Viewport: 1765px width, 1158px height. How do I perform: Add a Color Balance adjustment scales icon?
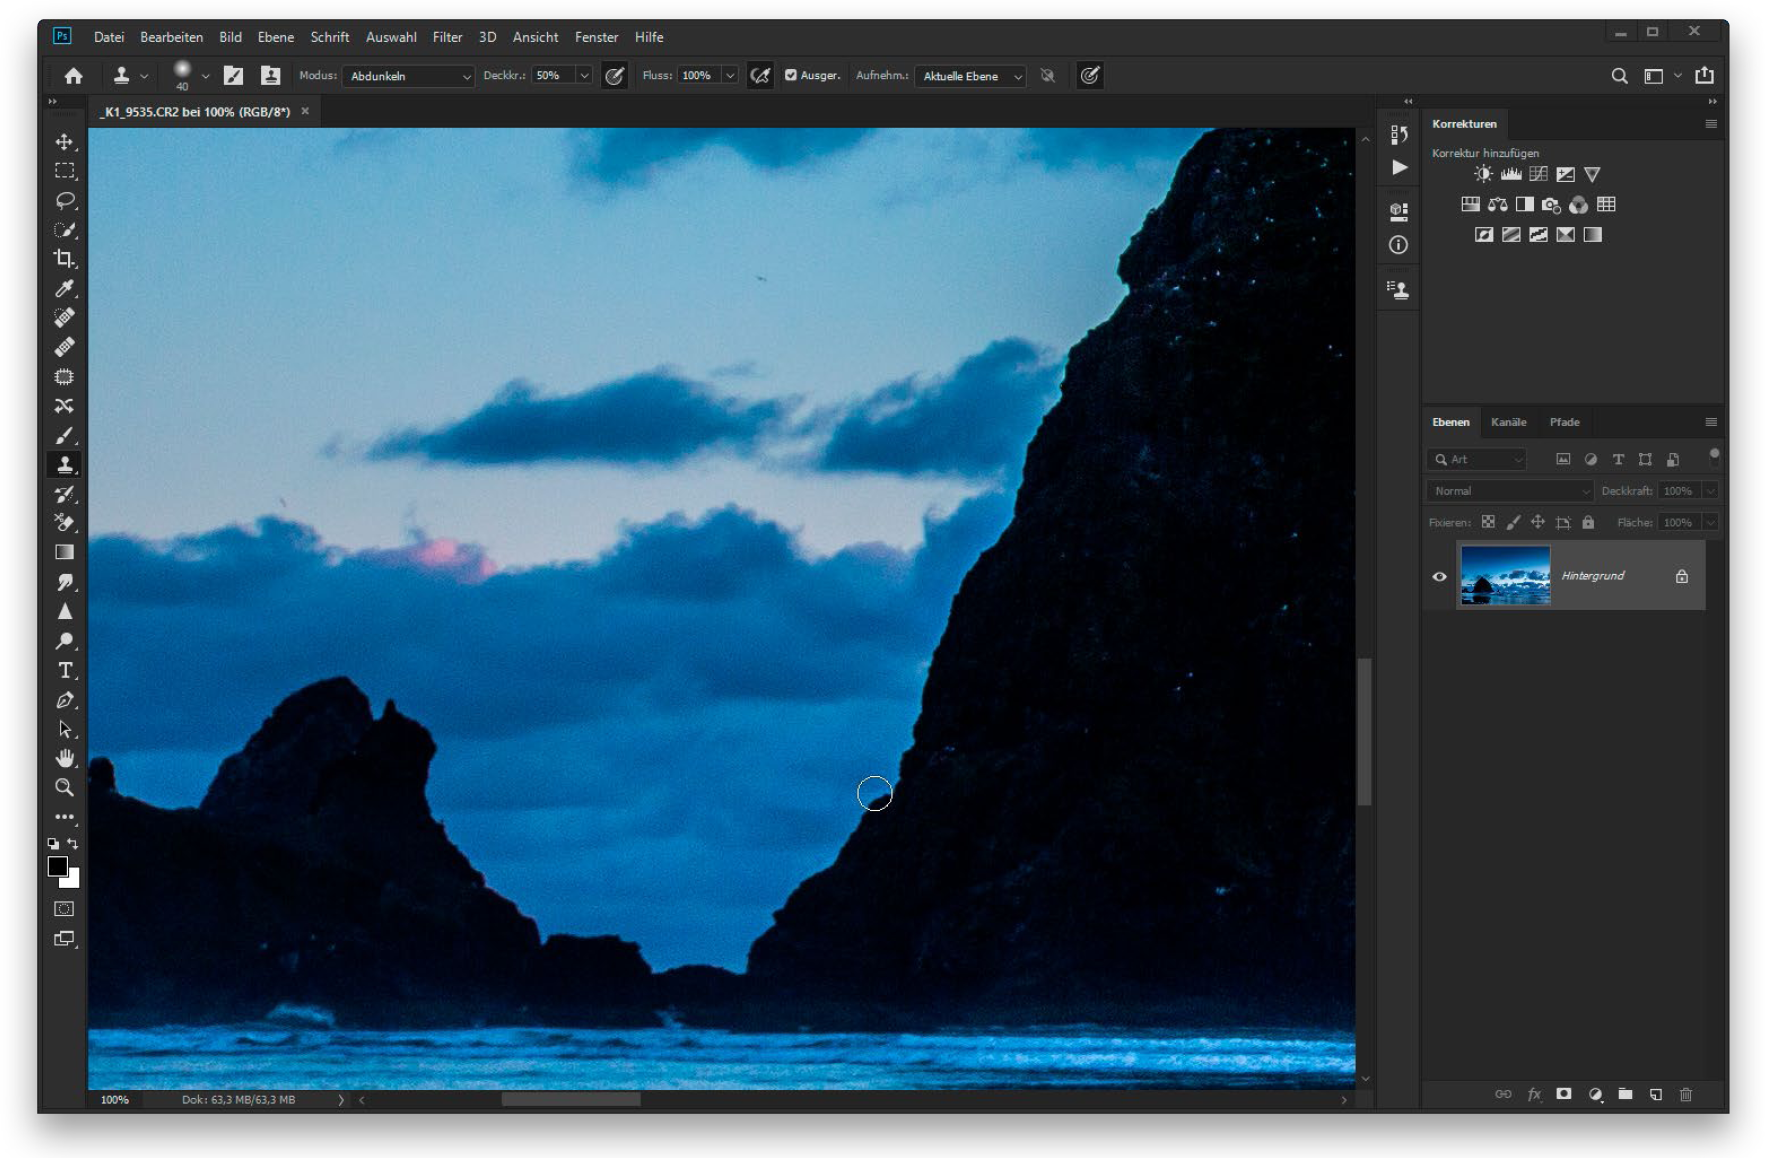pos(1497,204)
